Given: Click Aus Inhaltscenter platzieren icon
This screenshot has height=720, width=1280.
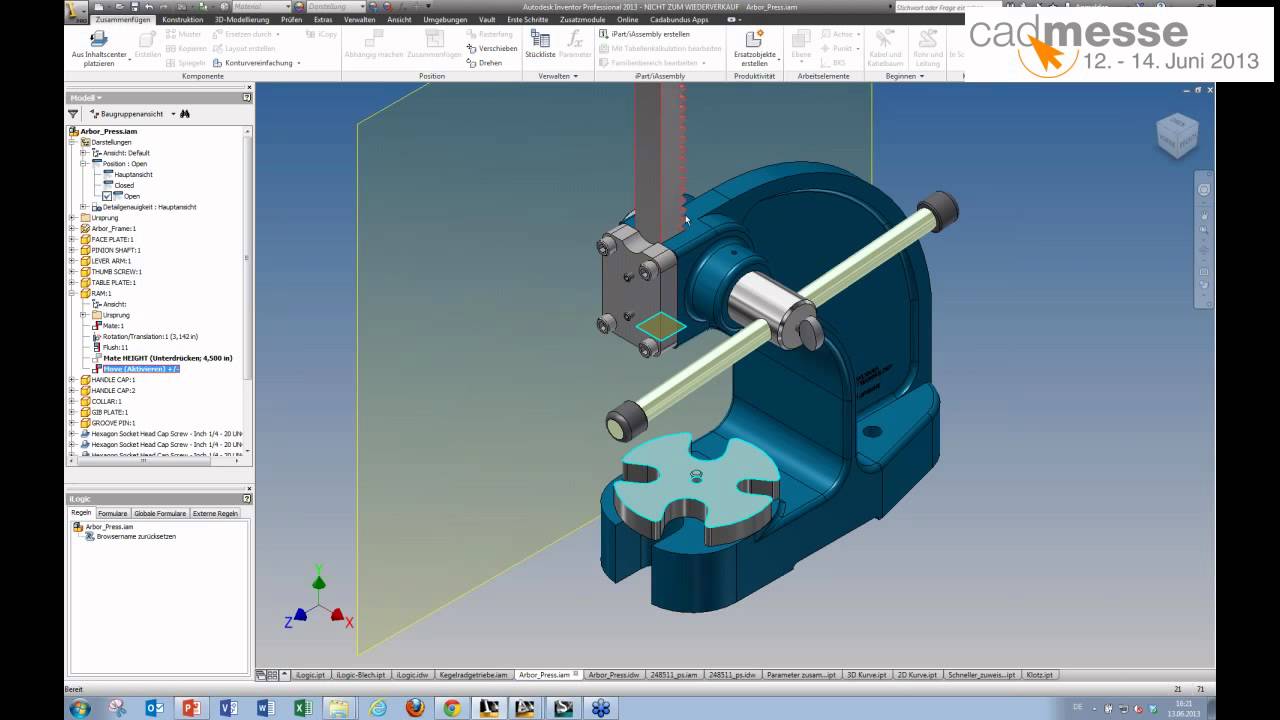Looking at the screenshot, I should (x=99, y=39).
